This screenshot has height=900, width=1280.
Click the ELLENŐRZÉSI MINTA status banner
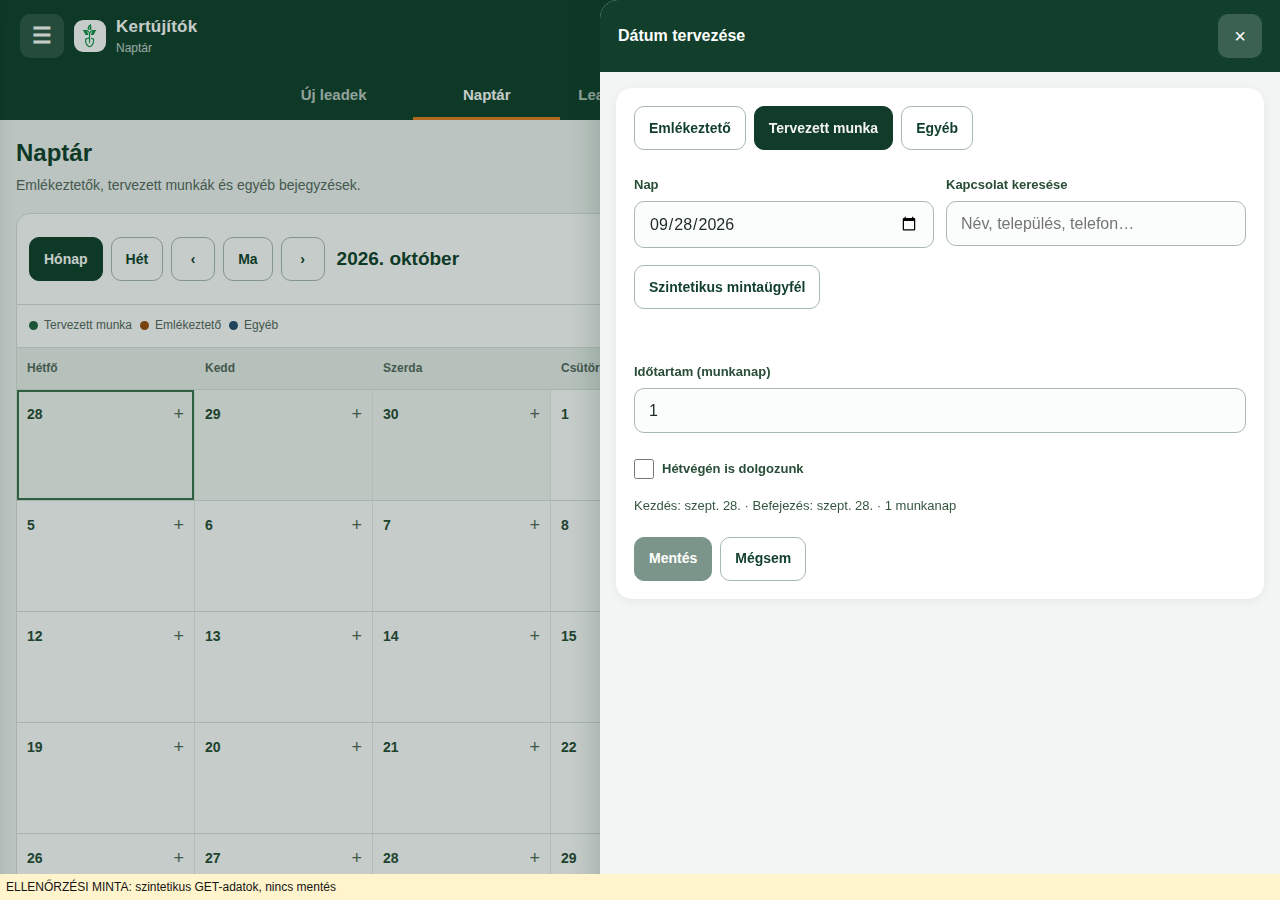640,887
